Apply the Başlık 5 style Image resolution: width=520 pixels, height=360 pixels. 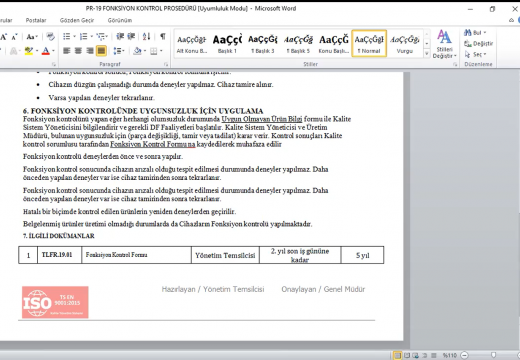(298, 44)
